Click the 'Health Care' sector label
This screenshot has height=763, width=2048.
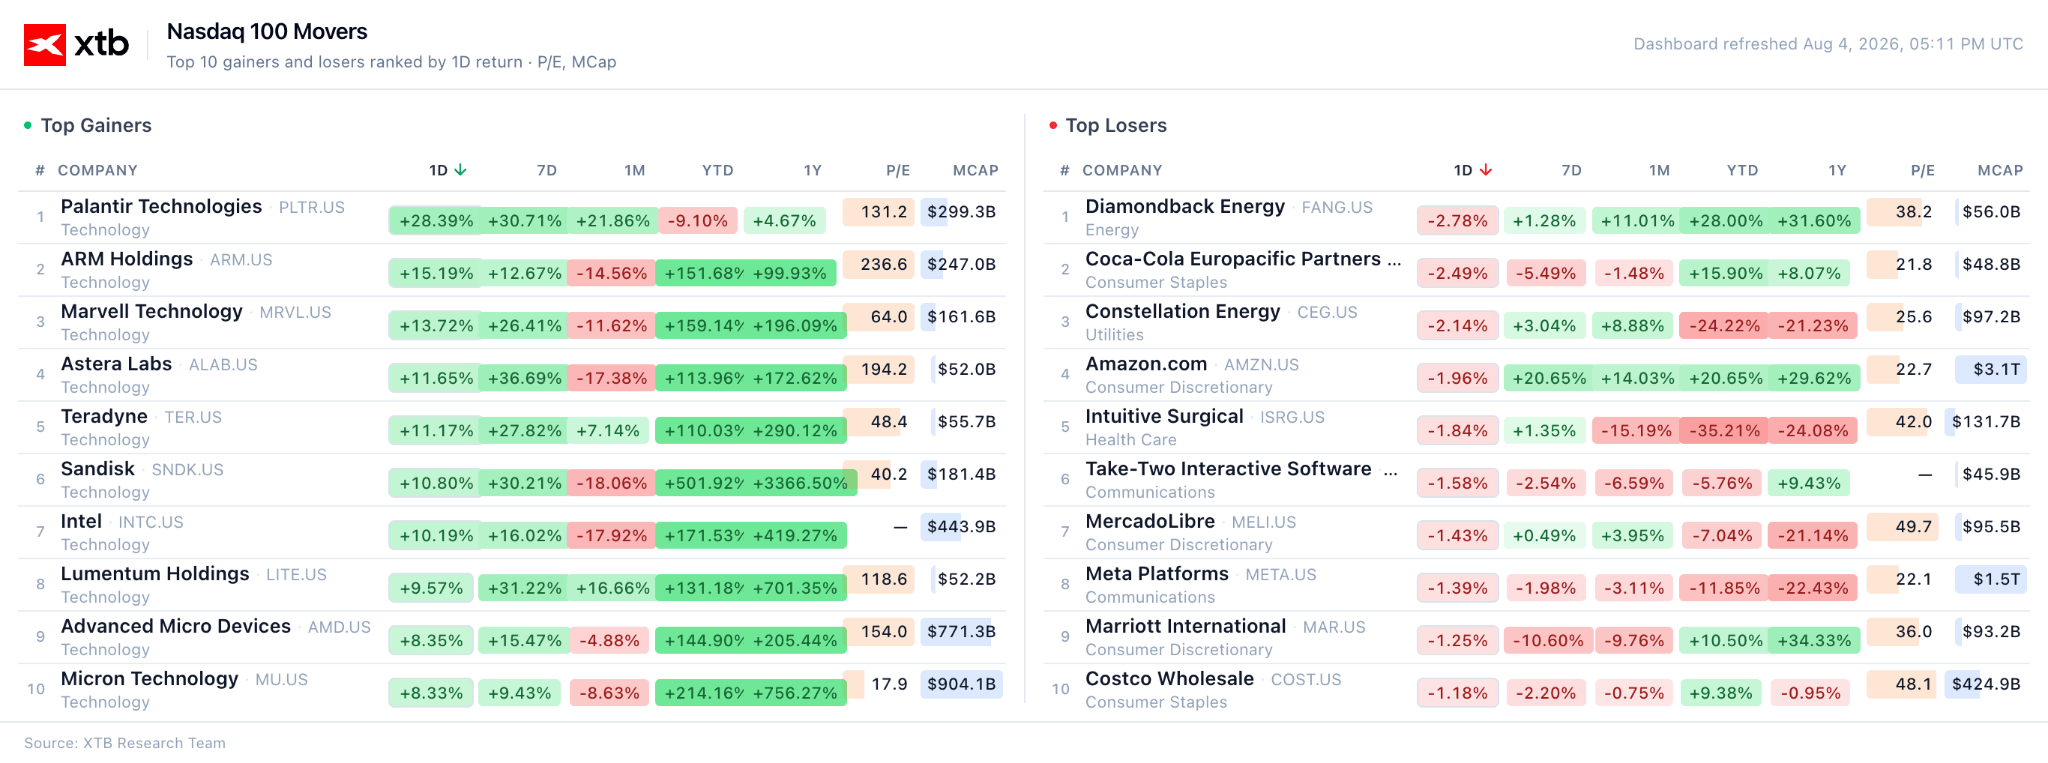point(1131,440)
